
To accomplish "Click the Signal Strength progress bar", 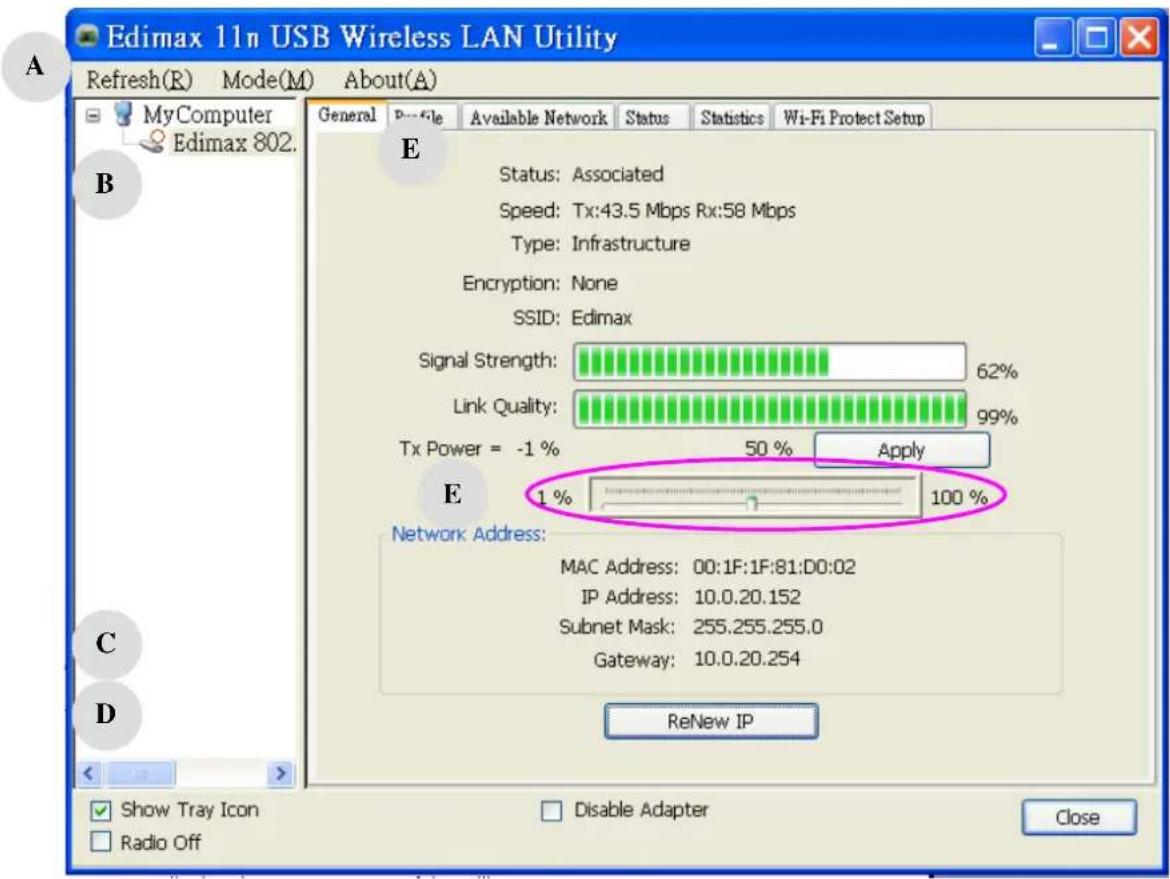I will click(769, 362).
